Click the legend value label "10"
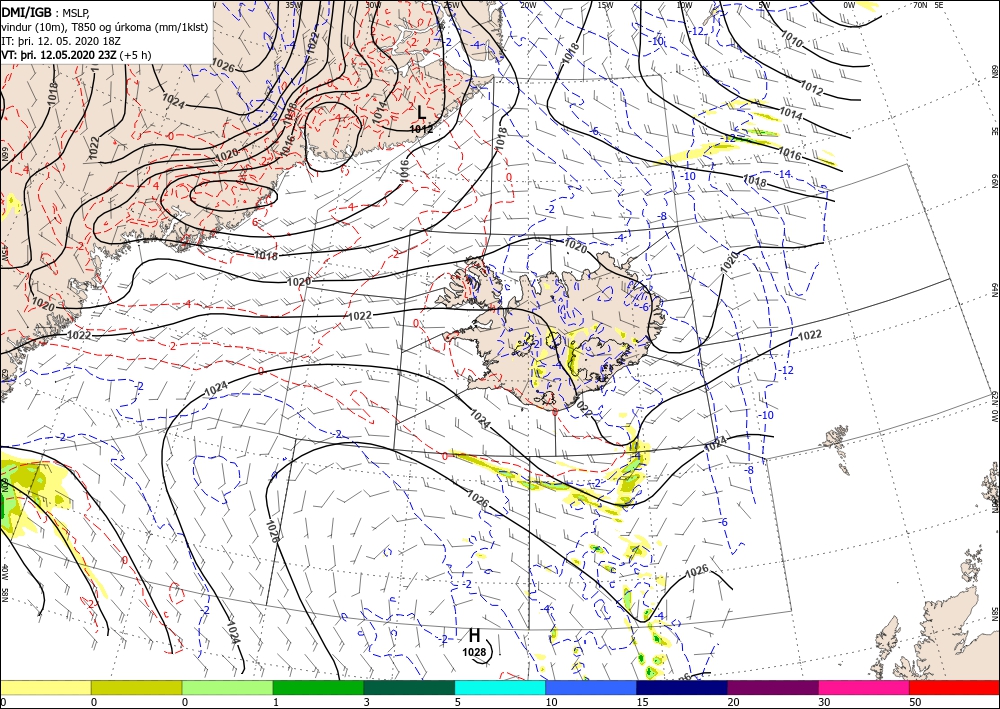1000x709 pixels. point(551,703)
